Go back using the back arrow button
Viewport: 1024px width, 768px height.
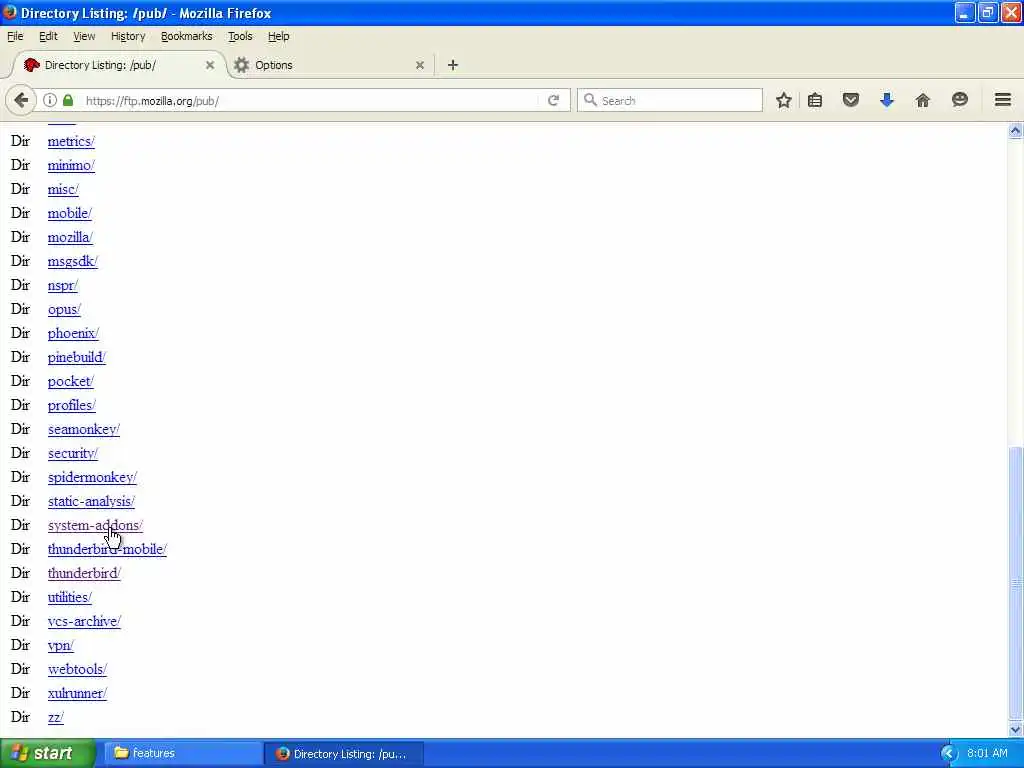pyautogui.click(x=21, y=101)
